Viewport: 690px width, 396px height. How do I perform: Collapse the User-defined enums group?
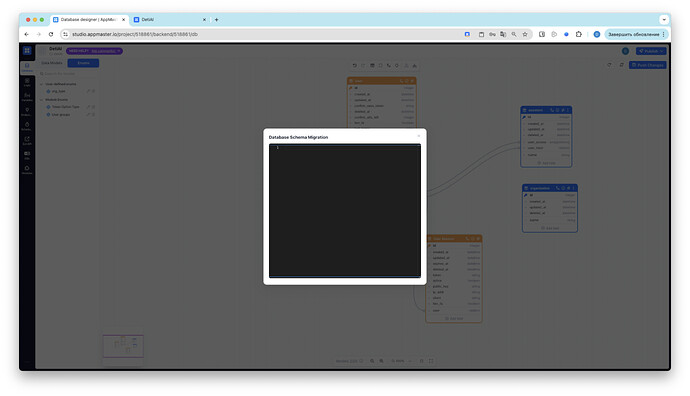pos(42,84)
